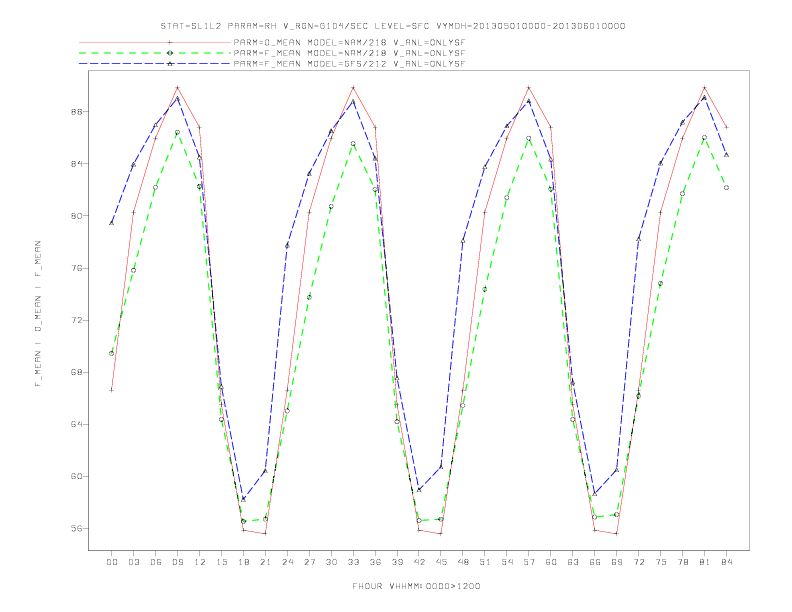
Task: Click the circle marker on green legend line
Action: [170, 53]
